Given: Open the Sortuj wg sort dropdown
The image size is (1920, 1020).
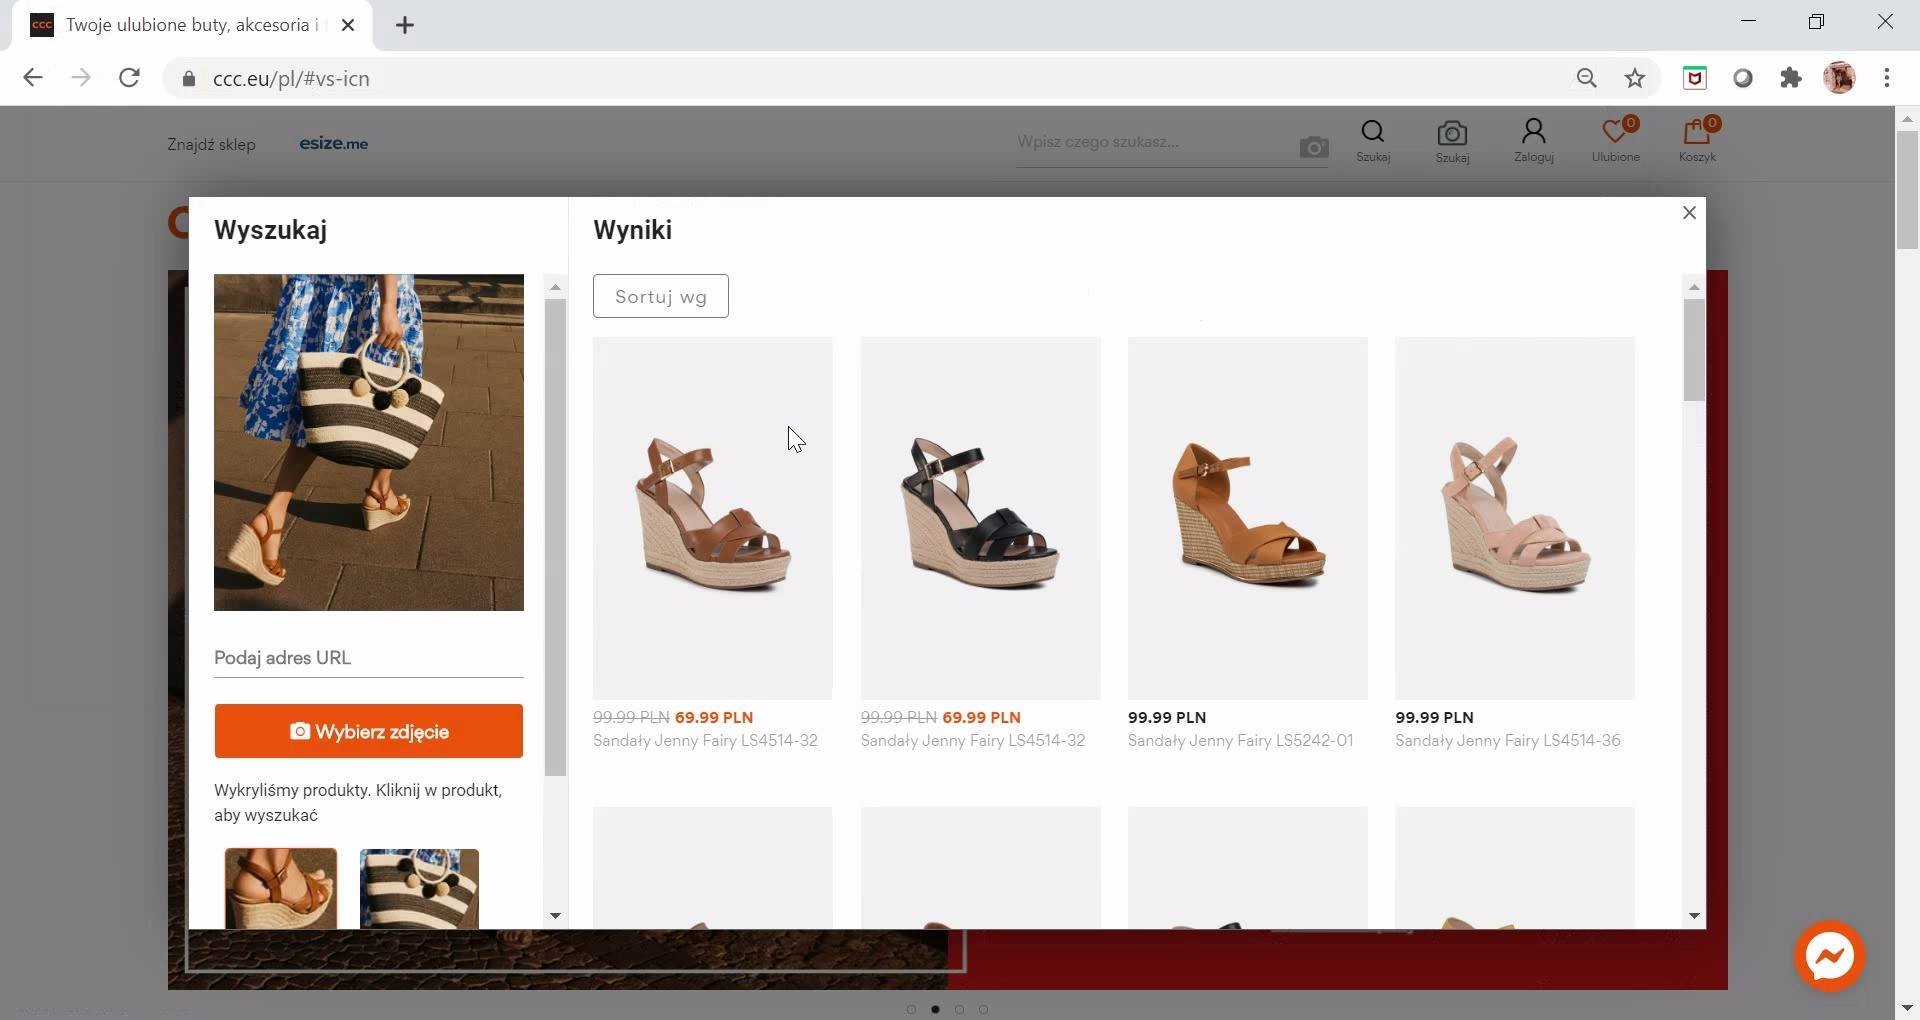Looking at the screenshot, I should click(661, 296).
